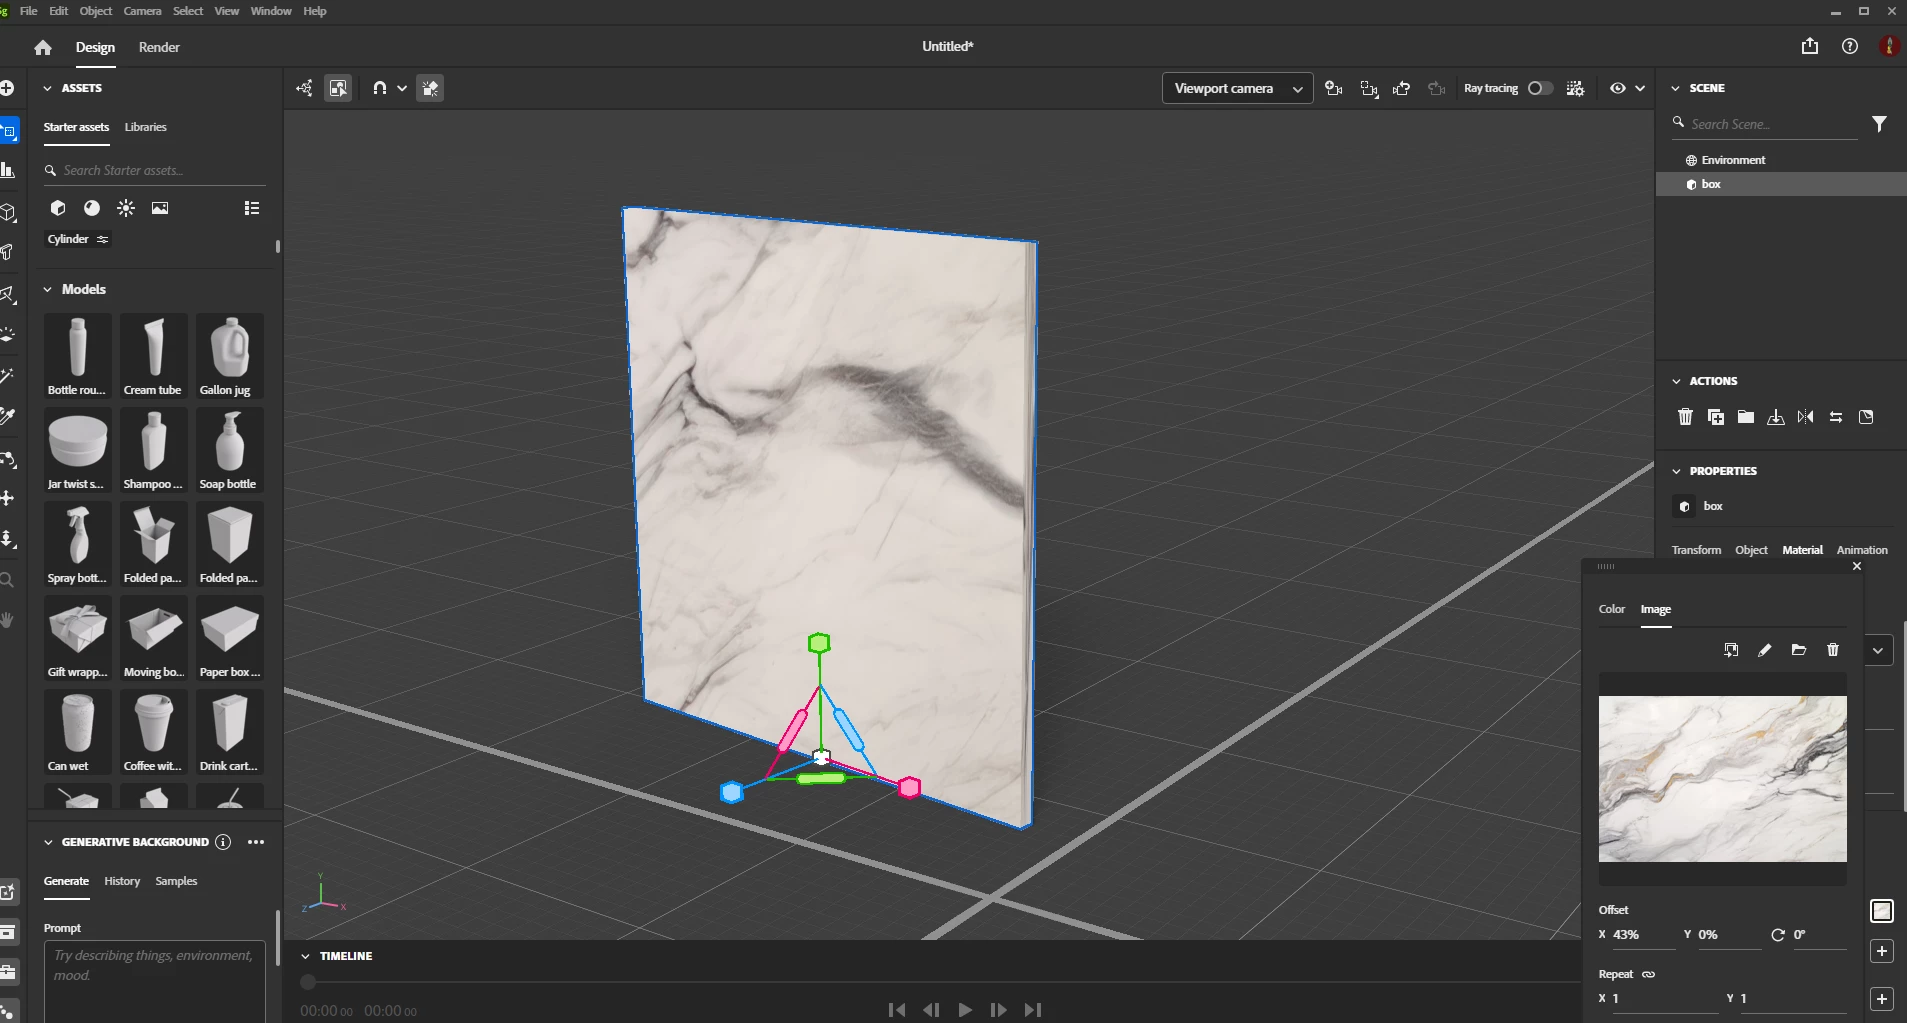Open the Animation properties tab

pyautogui.click(x=1862, y=550)
